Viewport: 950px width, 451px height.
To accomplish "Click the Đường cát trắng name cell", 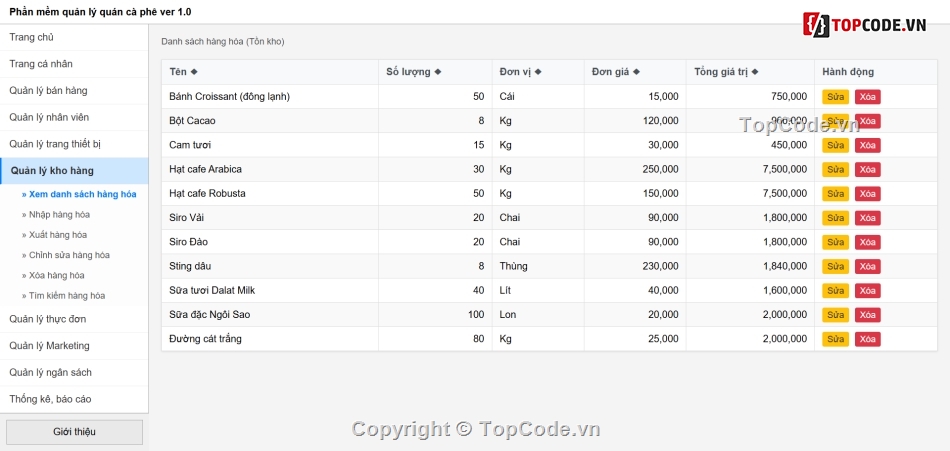I will click(x=270, y=339).
